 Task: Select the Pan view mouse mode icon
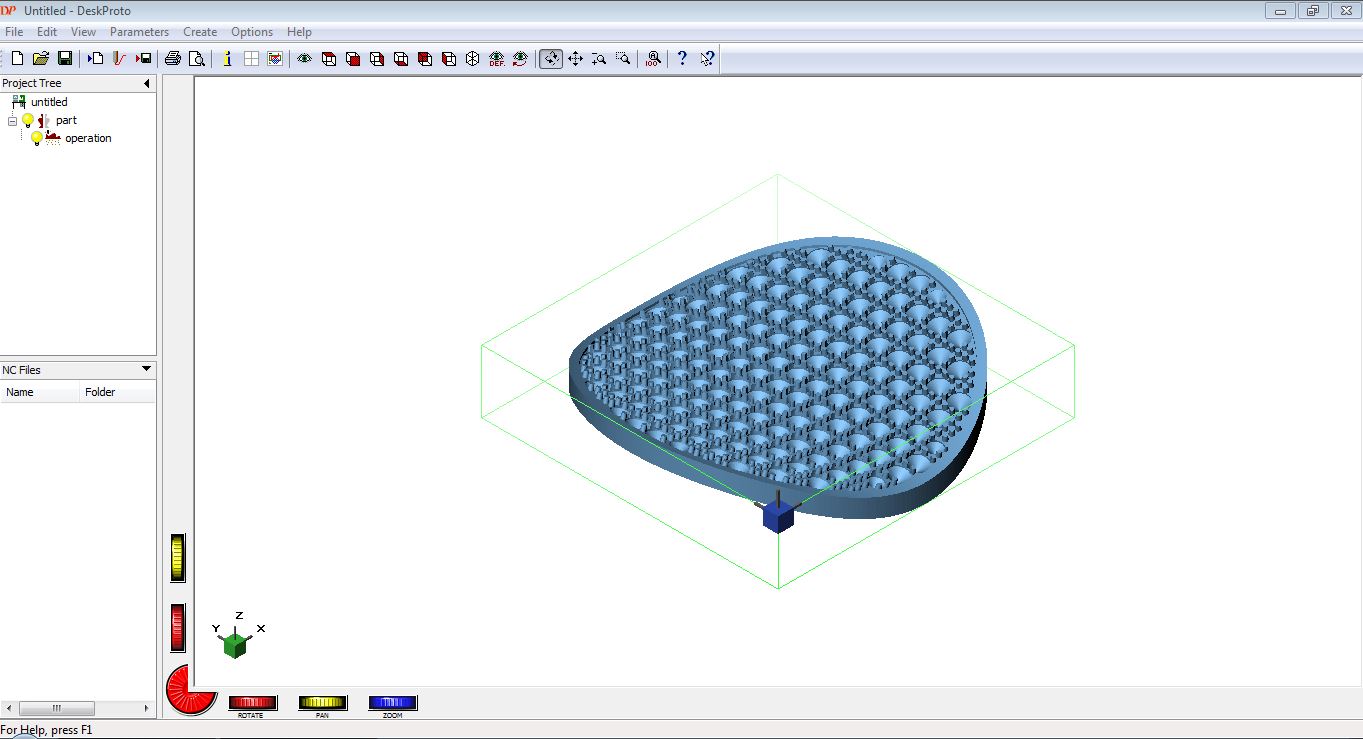click(x=575, y=59)
